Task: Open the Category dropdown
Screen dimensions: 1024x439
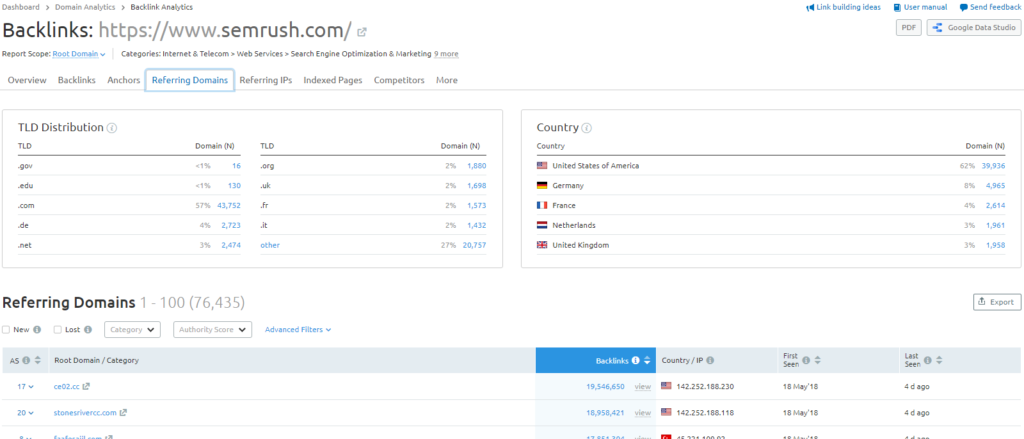Action: pos(133,329)
